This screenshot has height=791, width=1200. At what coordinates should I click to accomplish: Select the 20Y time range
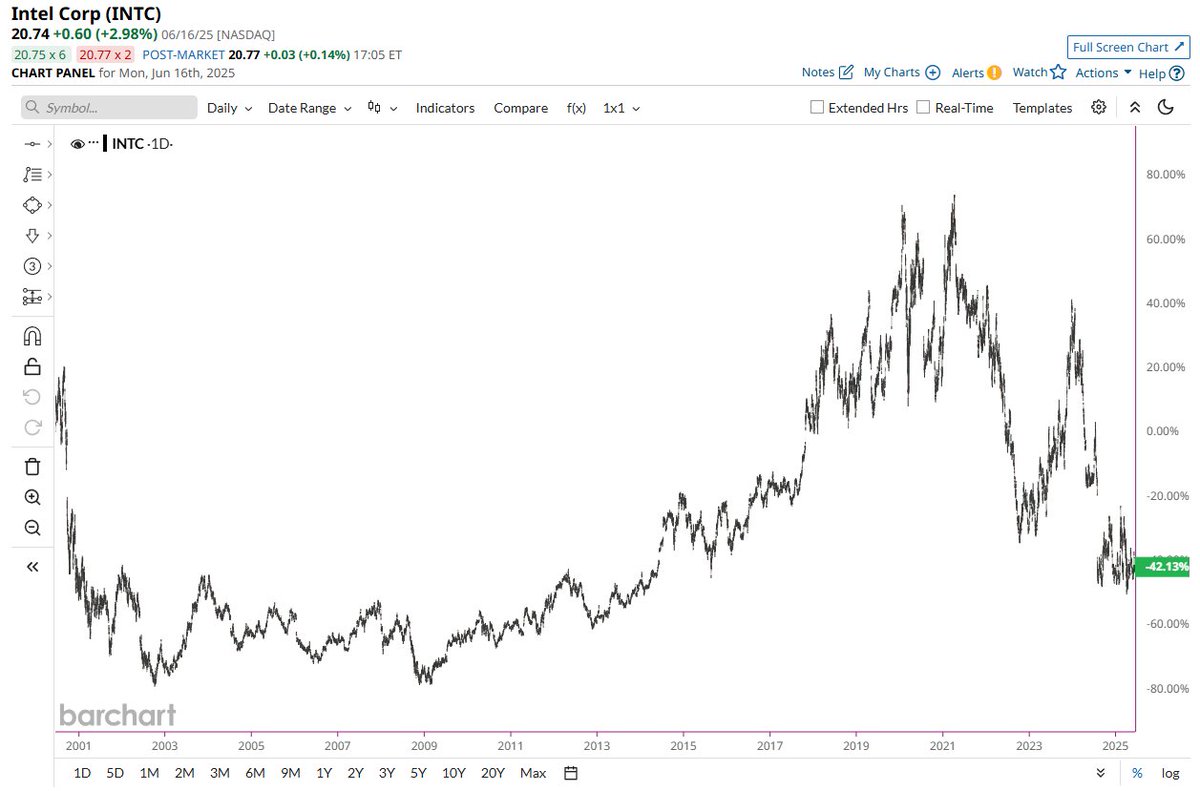pyautogui.click(x=492, y=773)
